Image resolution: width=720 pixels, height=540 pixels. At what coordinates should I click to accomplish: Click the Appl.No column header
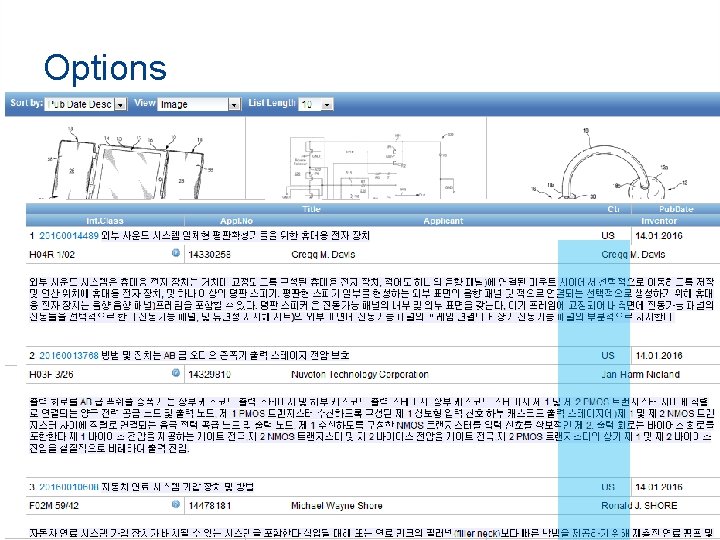[x=236, y=221]
